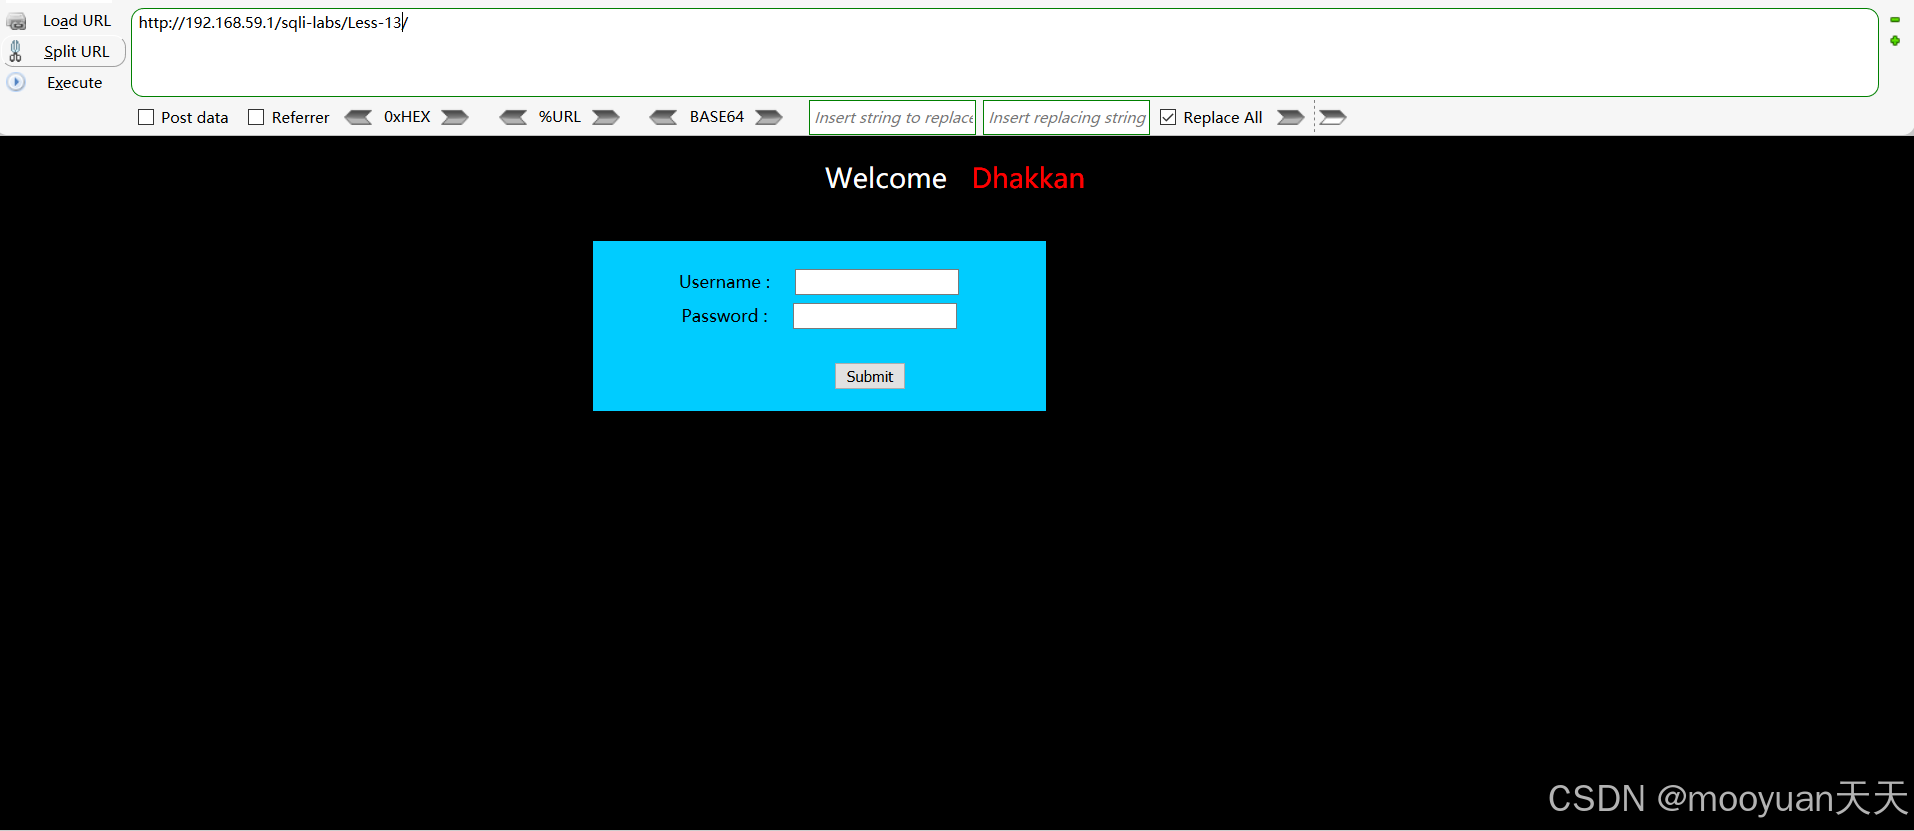Screen dimensions: 1914x831
Task: Click the Load URL icon
Action: pos(16,21)
